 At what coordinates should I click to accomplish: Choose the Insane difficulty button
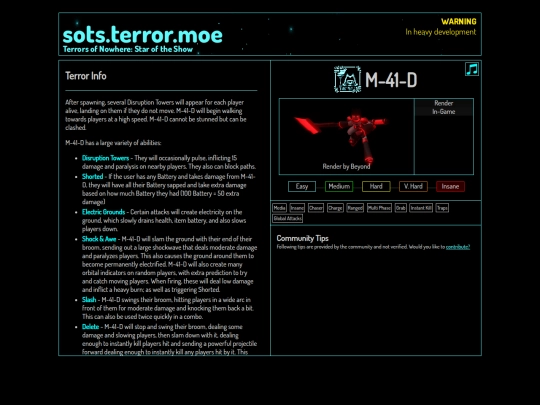point(450,186)
